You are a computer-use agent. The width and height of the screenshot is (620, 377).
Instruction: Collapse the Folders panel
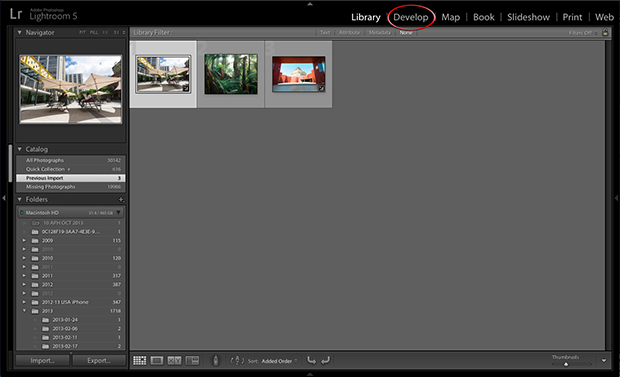(x=19, y=199)
